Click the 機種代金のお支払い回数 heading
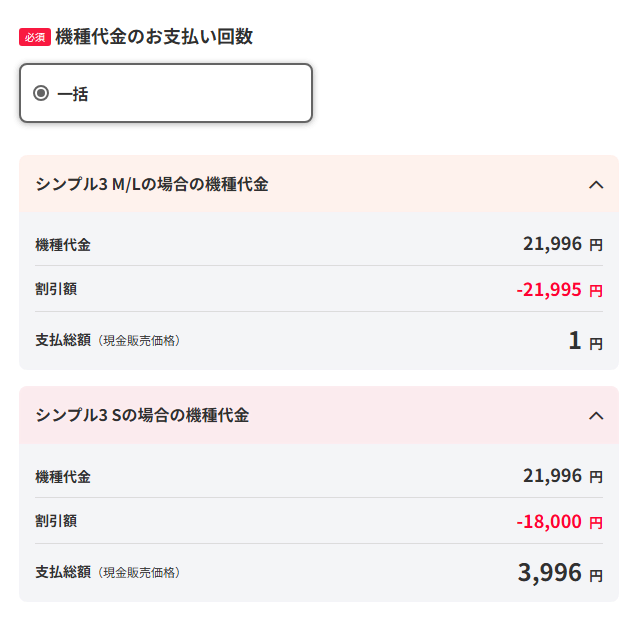The width and height of the screenshot is (633, 618). 154,36
